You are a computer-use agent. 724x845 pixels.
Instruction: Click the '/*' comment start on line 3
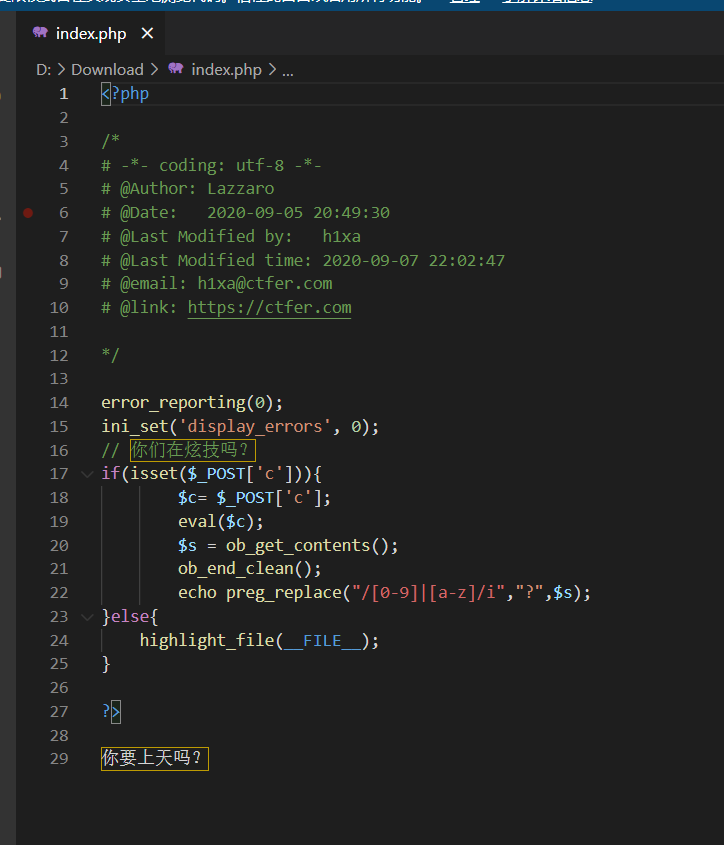click(x=111, y=141)
